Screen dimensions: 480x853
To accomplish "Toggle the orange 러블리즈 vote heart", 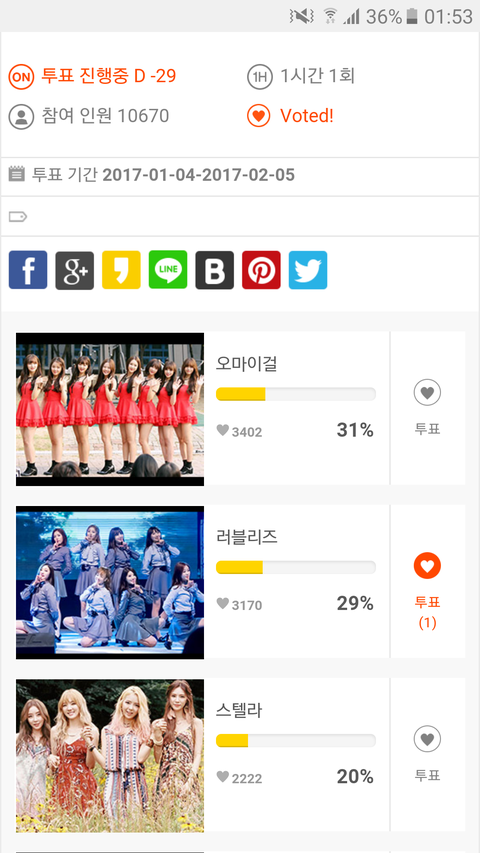I will (x=427, y=566).
